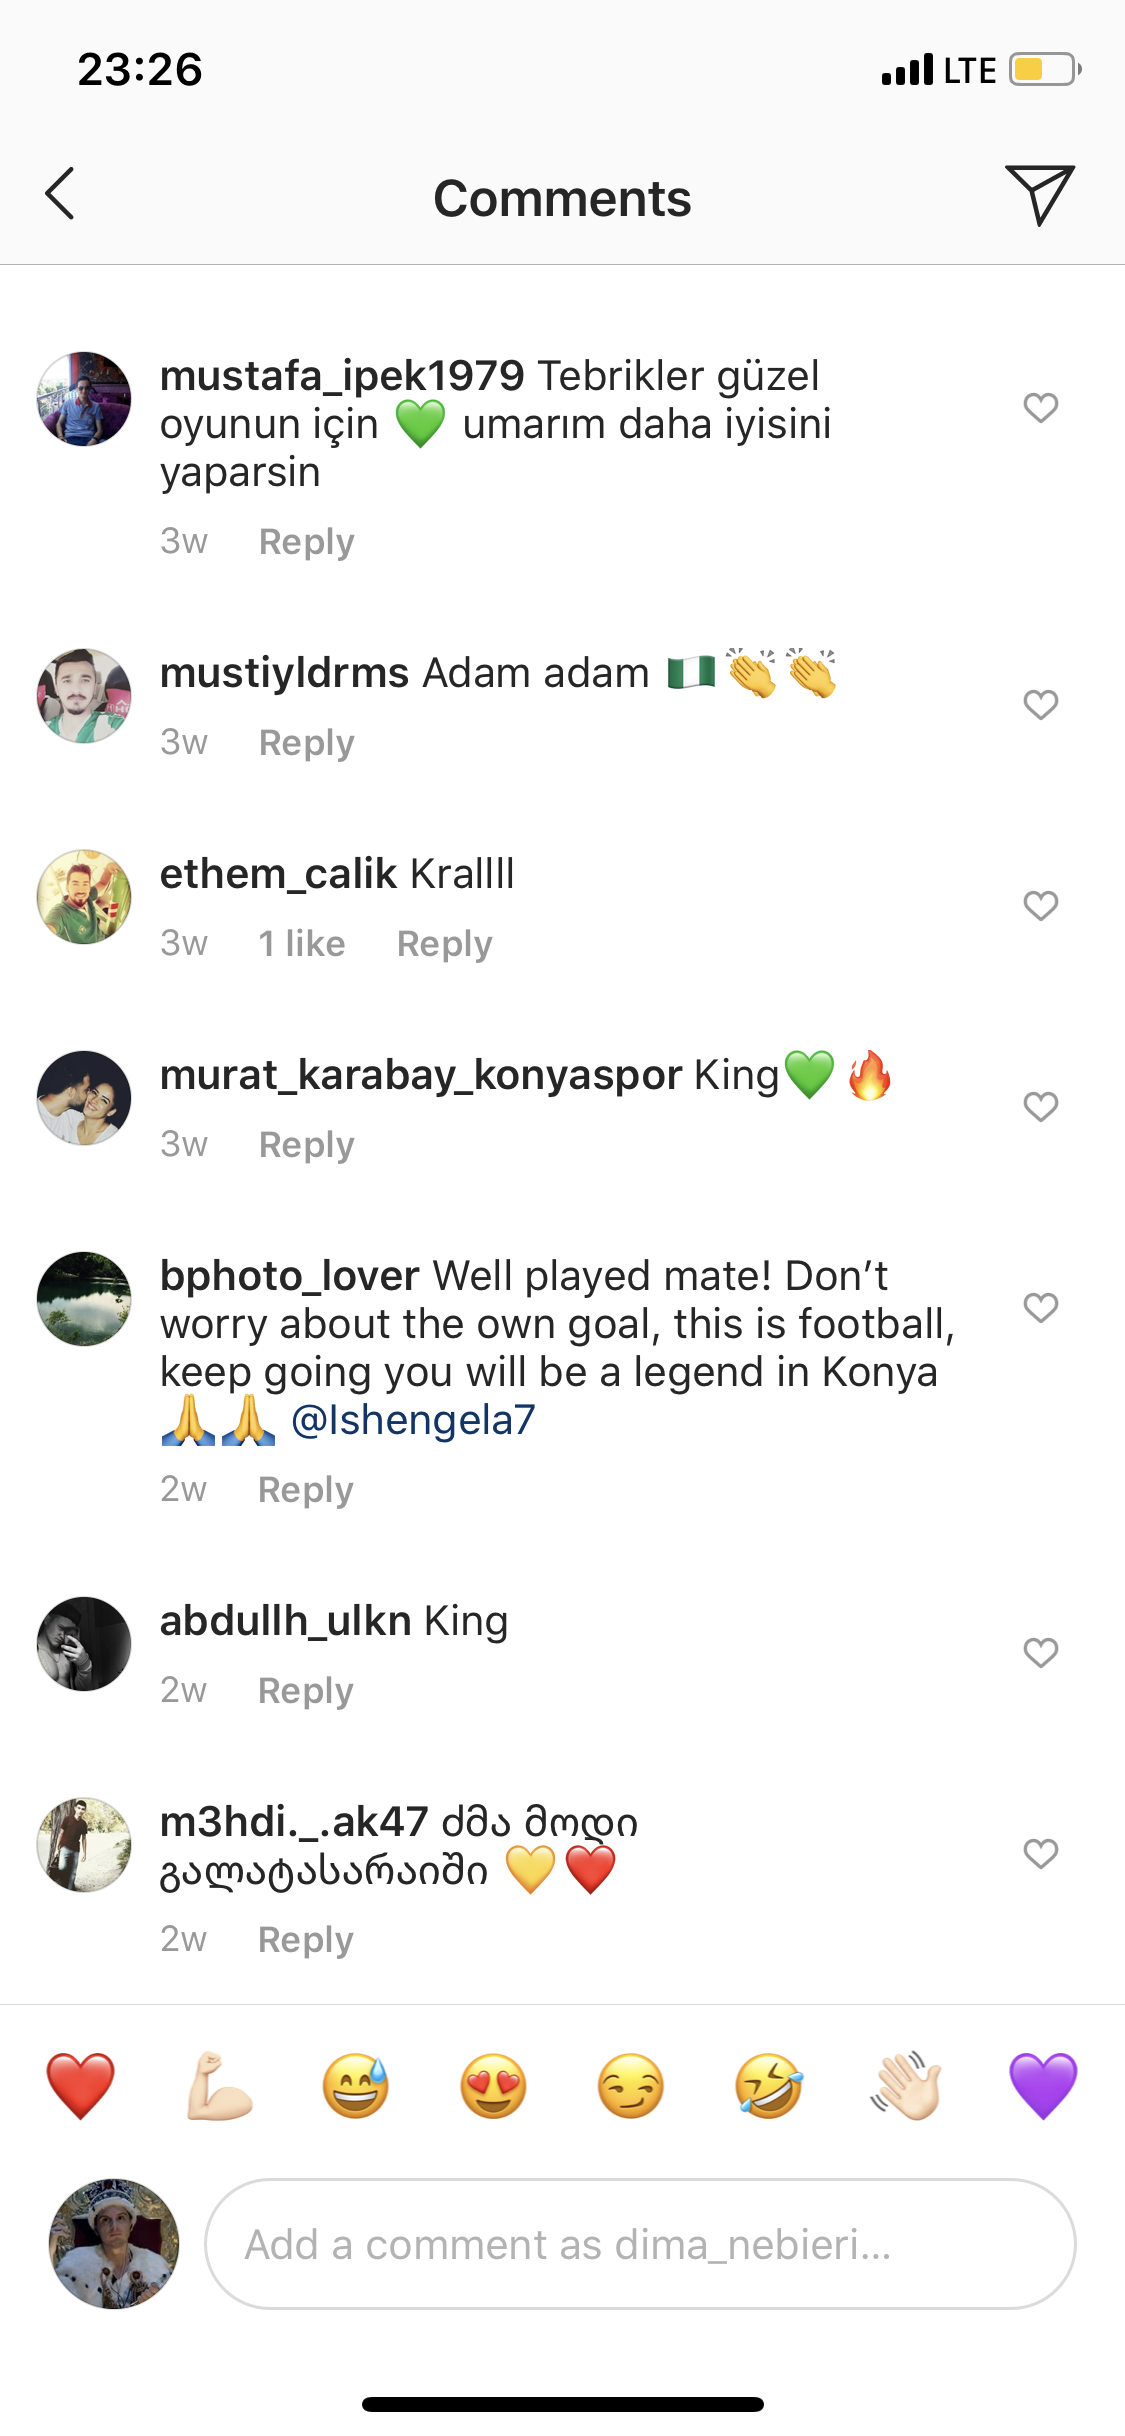Like mustafa_ipek1979's comment with the heart
This screenshot has height=2436, width=1125.
coord(1040,407)
